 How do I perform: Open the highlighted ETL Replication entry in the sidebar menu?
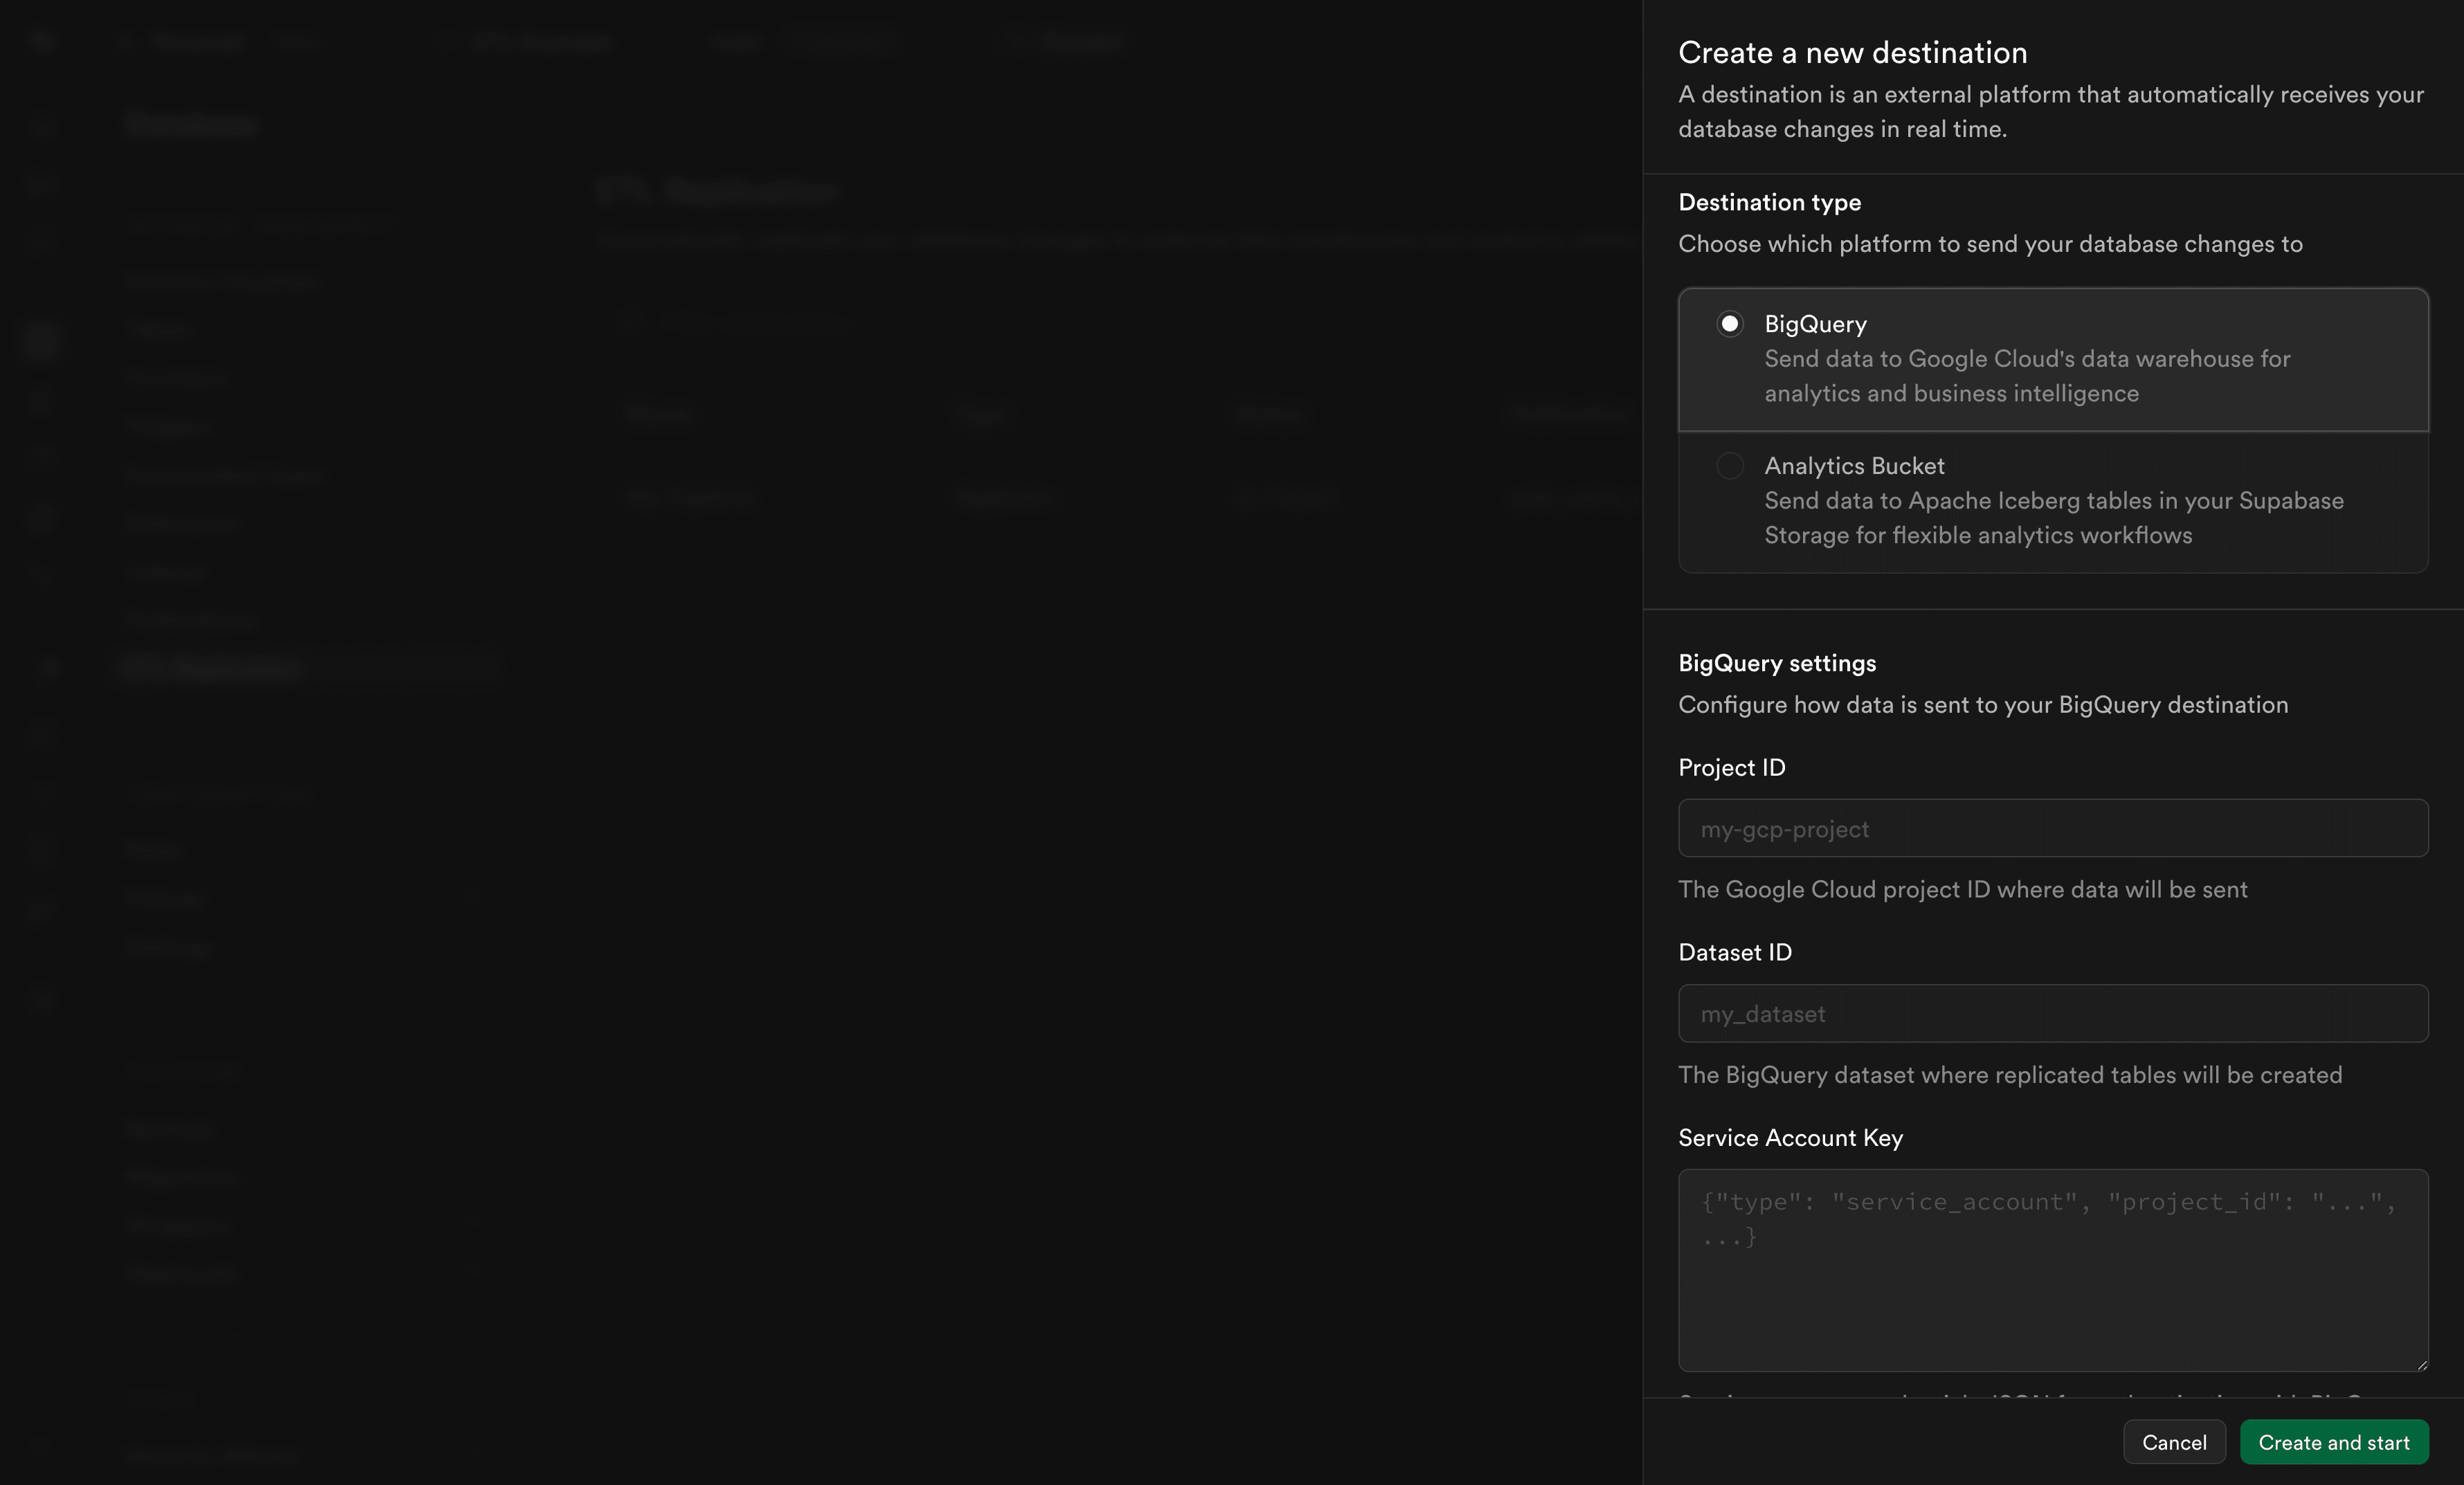[310, 668]
